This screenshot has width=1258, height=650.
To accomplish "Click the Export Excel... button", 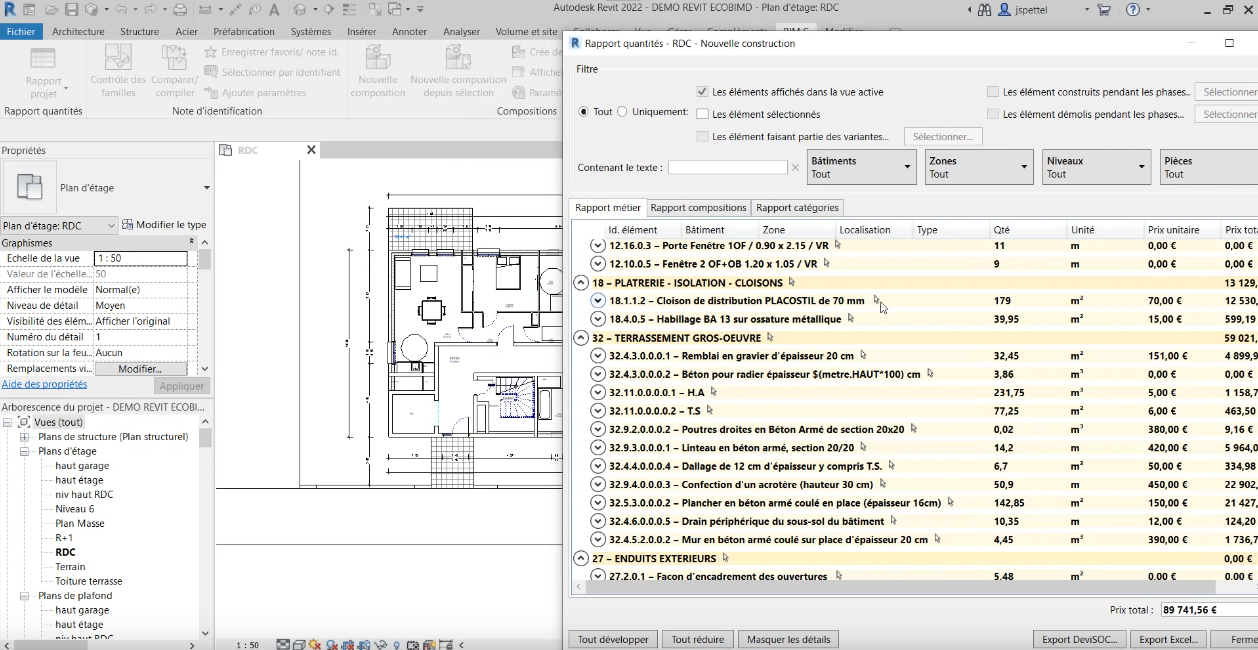I will 1168,639.
